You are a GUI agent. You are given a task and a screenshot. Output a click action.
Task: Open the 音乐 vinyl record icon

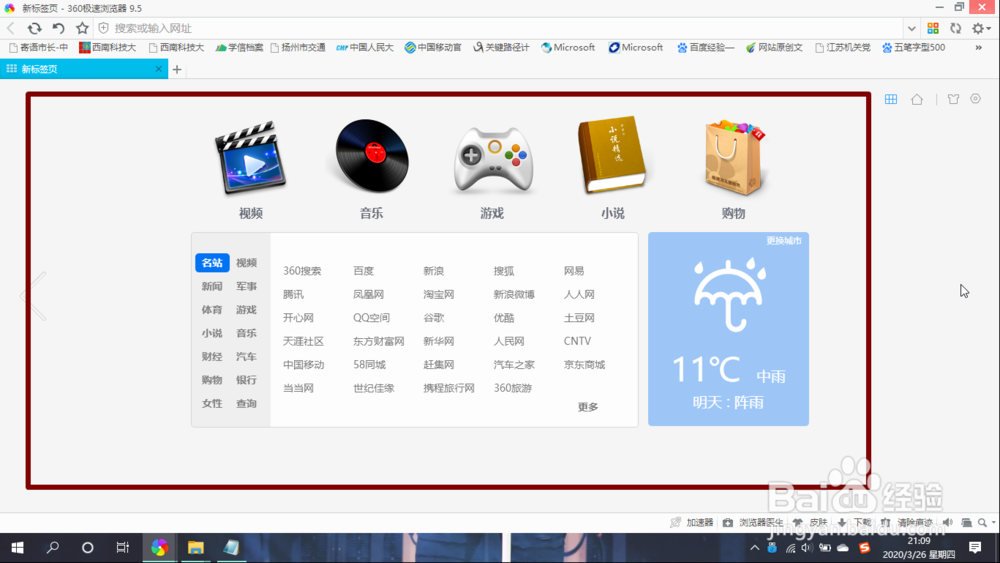[372, 156]
